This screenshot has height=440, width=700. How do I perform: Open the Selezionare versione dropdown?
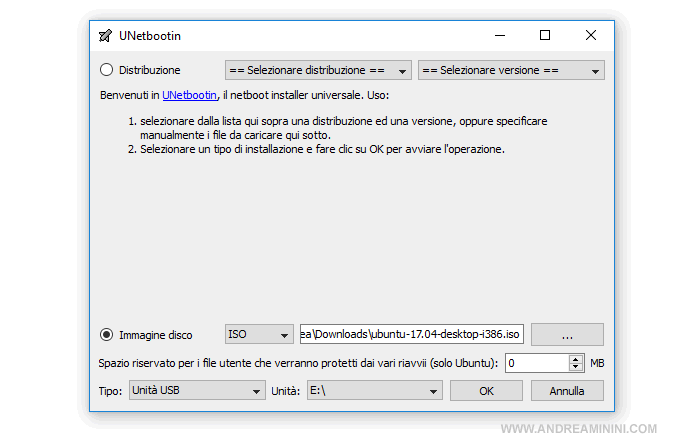510,70
